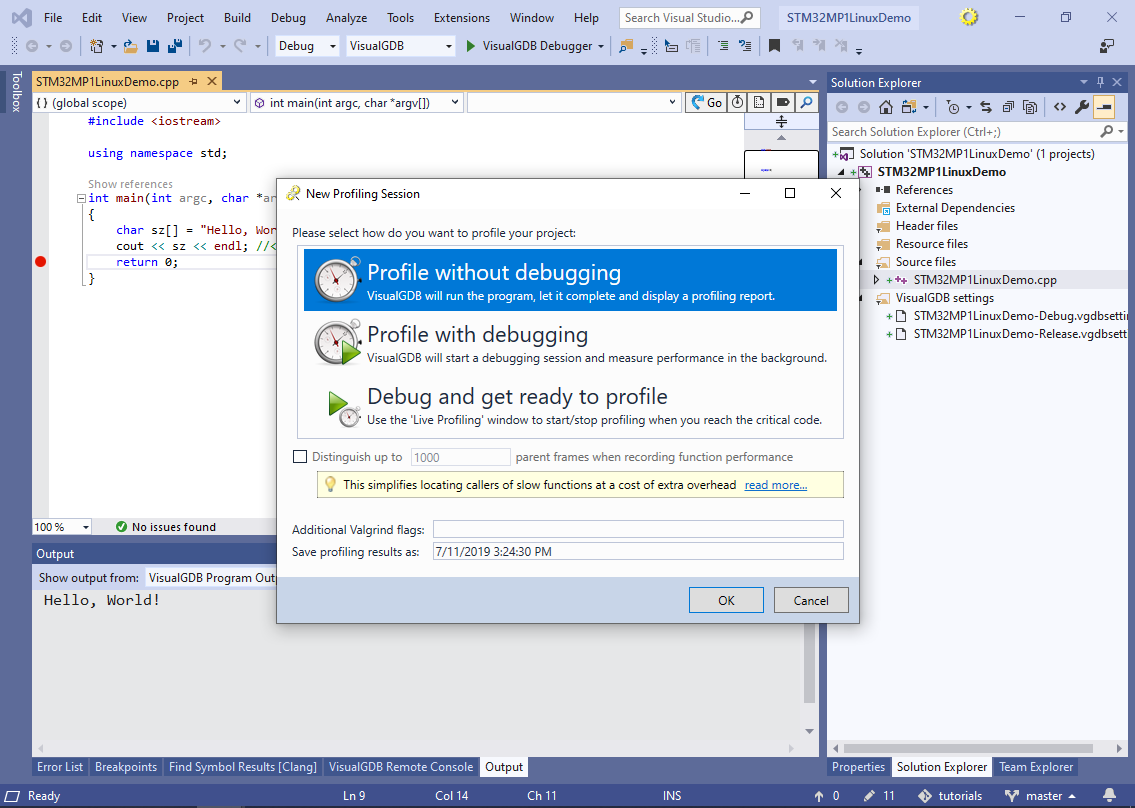Click the Switch Views icon in Solution Explorer

pos(908,107)
